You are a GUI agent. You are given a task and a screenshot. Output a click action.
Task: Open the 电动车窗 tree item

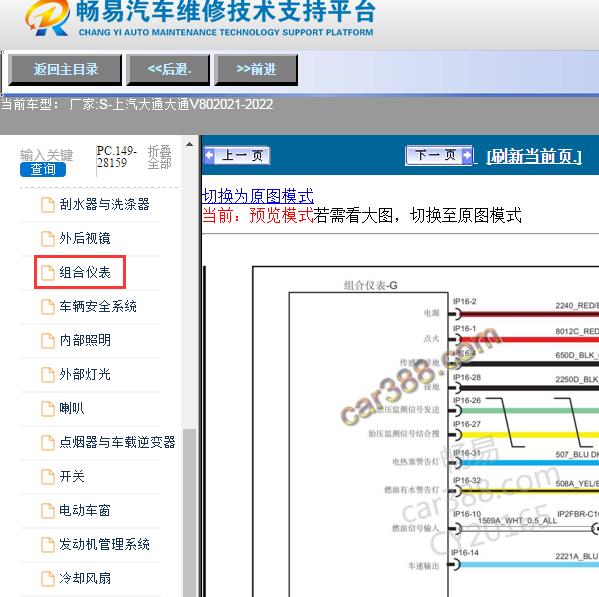pyautogui.click(x=85, y=510)
